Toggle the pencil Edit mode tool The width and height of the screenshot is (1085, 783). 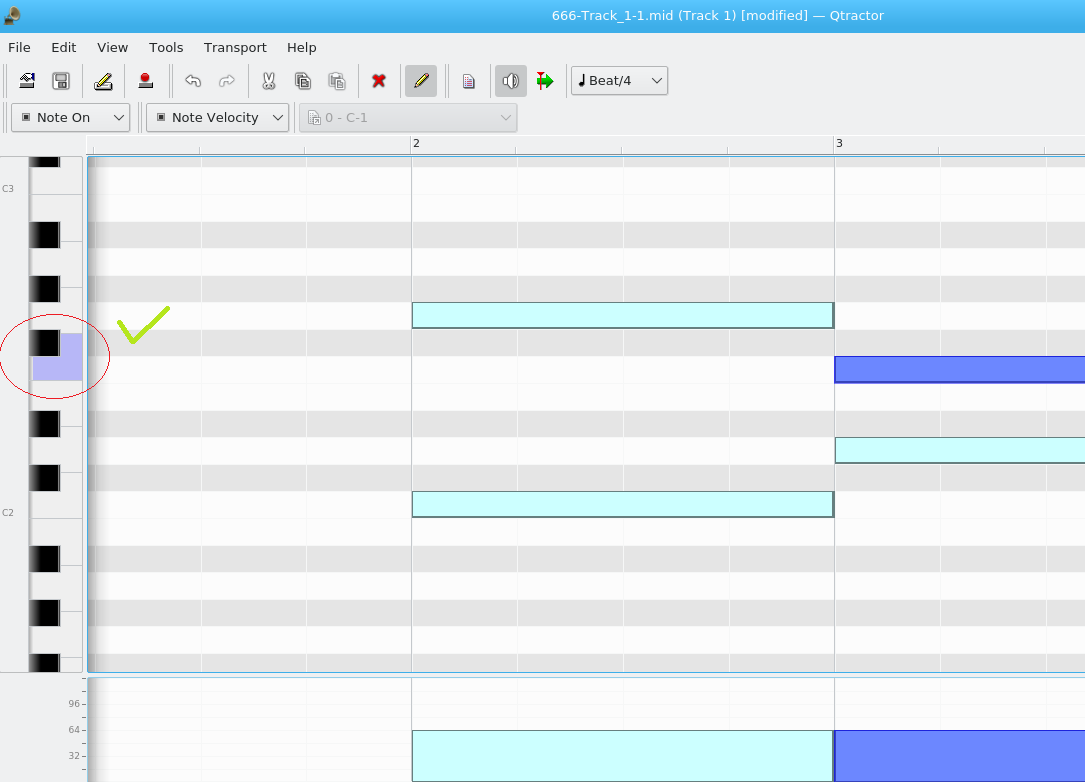(421, 81)
